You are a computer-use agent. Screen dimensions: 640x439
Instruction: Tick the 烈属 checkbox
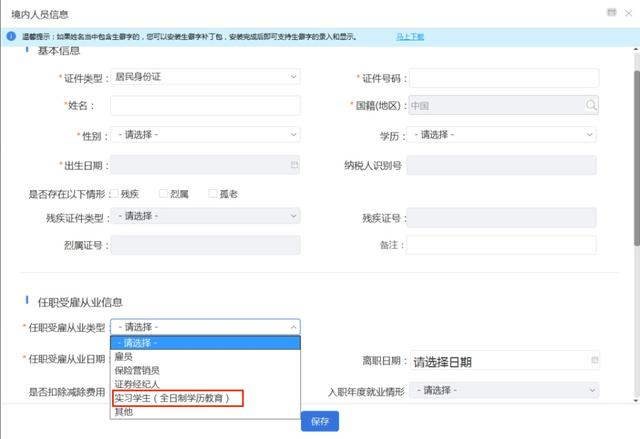[x=163, y=193]
